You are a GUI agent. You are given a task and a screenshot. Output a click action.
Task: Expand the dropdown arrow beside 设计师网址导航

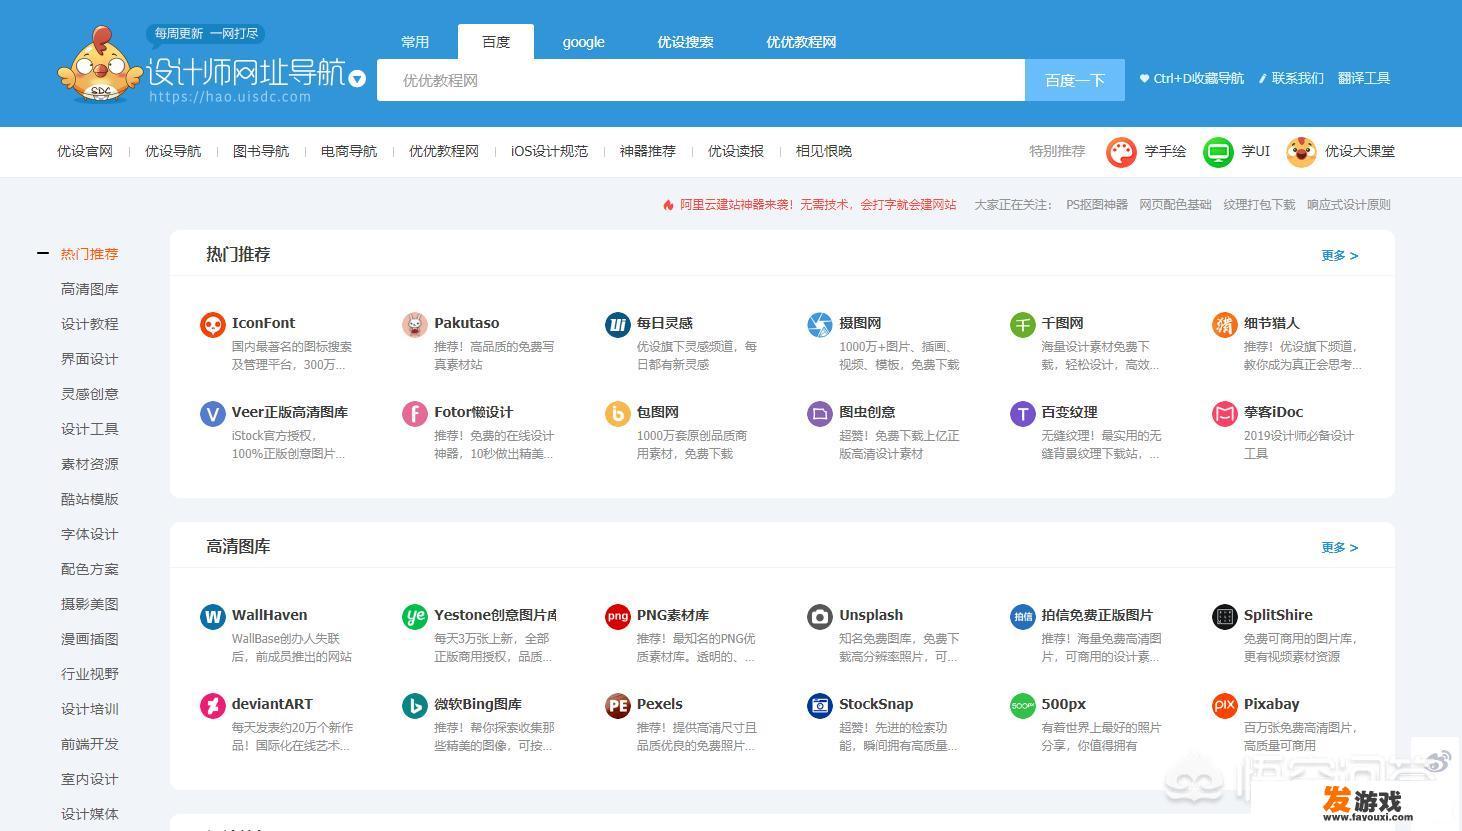pyautogui.click(x=357, y=78)
